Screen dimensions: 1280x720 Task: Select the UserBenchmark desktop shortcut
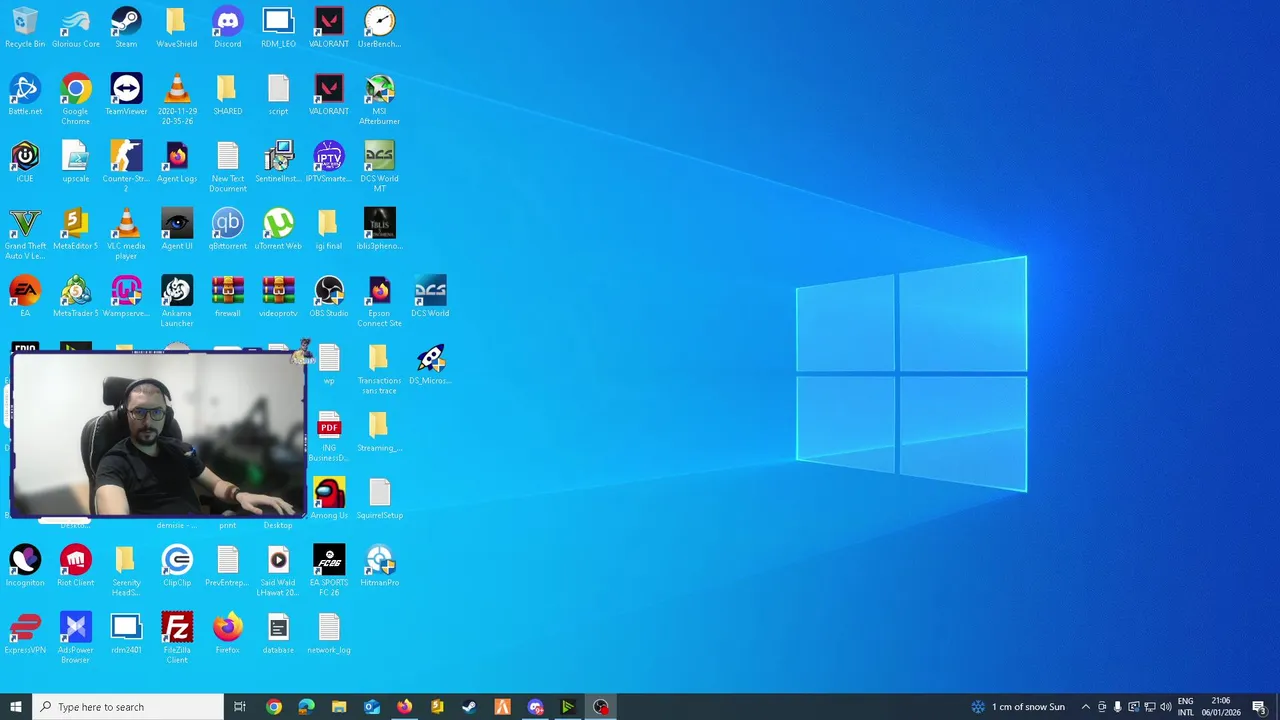[x=380, y=28]
